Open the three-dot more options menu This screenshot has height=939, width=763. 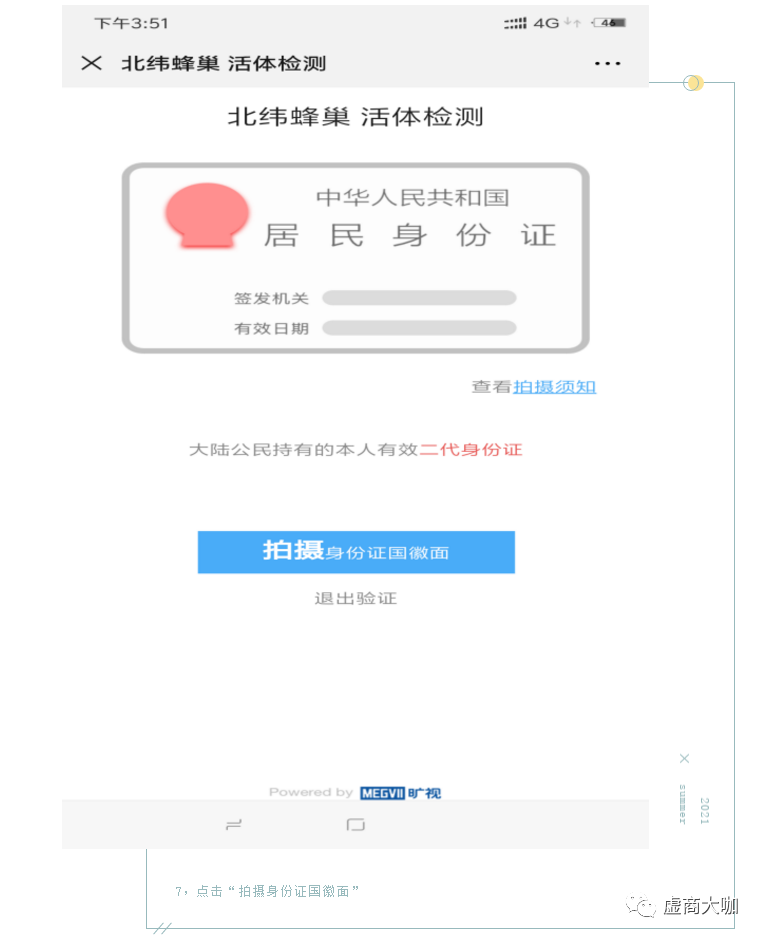point(607,63)
